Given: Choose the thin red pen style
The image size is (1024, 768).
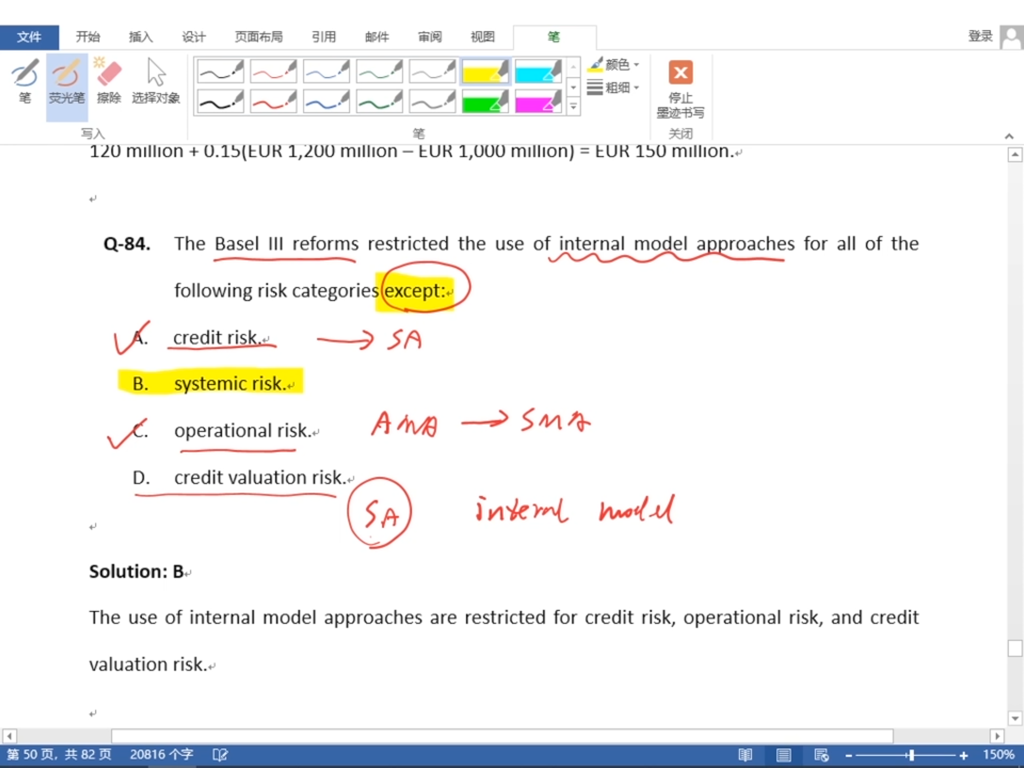Looking at the screenshot, I should (x=273, y=71).
